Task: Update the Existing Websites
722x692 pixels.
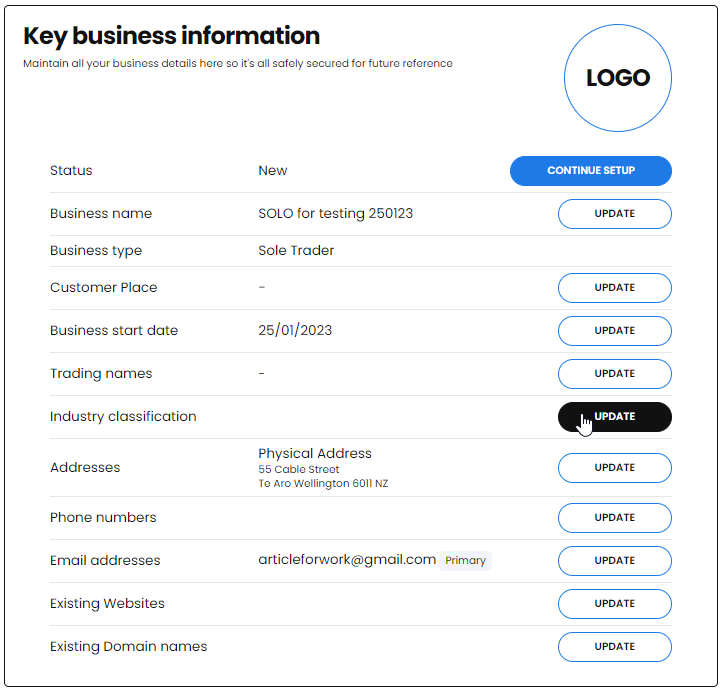Action: 615,604
